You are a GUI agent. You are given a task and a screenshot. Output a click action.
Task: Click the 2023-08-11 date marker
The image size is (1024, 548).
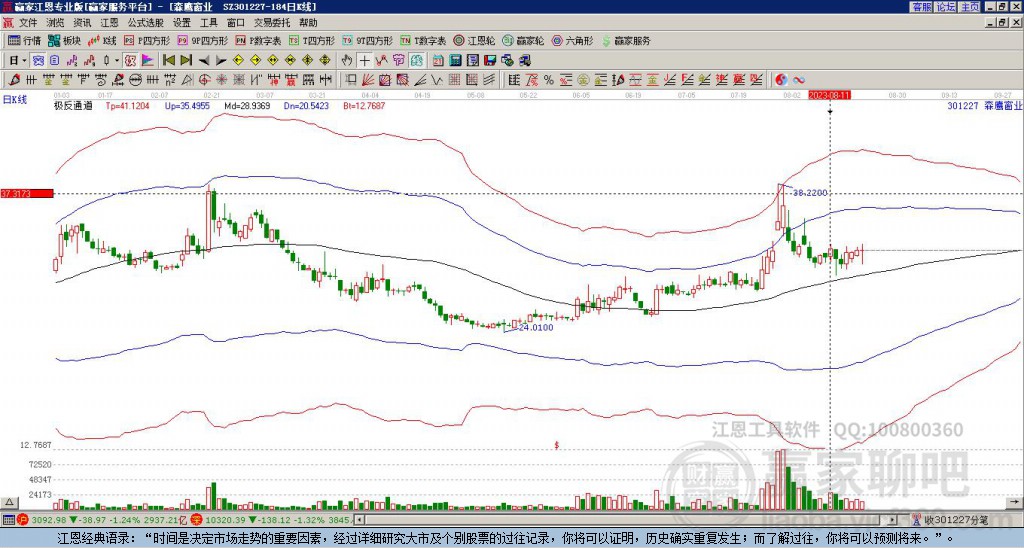(x=829, y=95)
